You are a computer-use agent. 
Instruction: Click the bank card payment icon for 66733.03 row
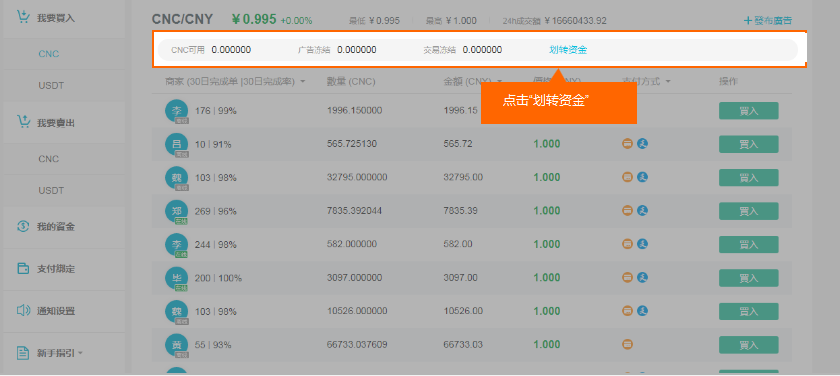point(627,344)
